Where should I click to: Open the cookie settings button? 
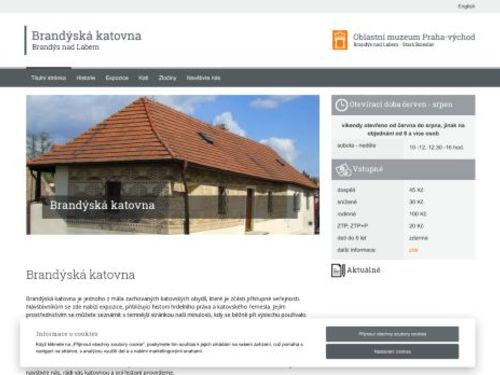click(392, 352)
